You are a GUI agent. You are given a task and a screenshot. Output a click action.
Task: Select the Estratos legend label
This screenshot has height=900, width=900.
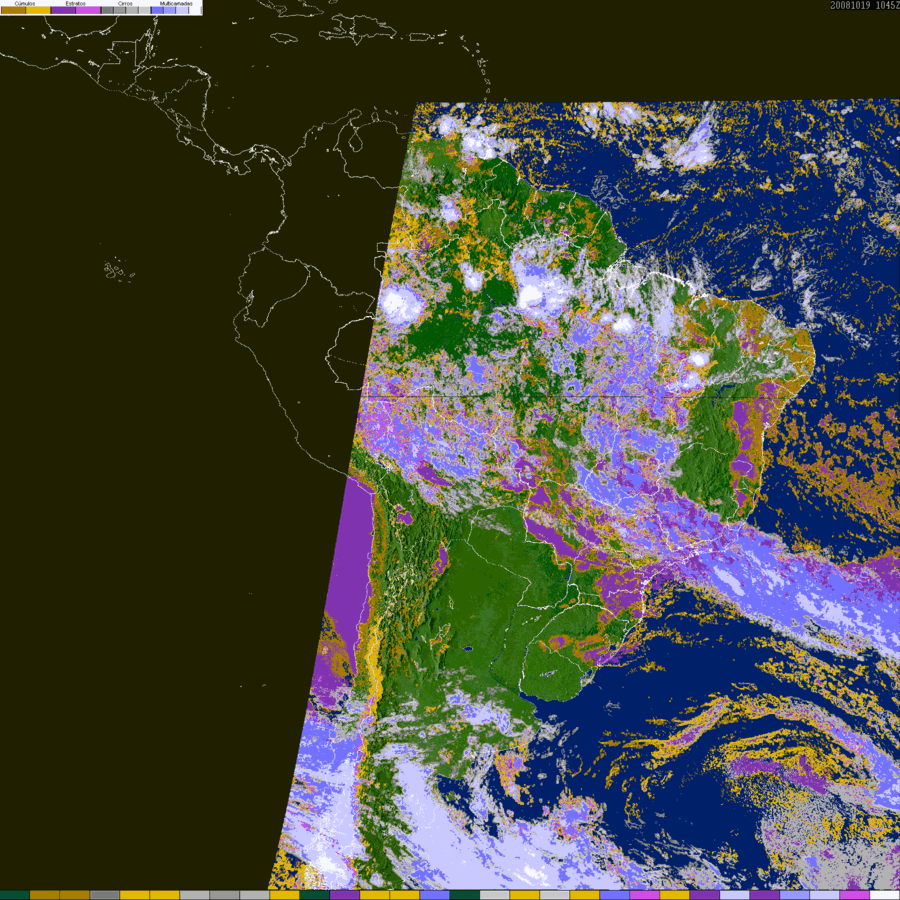click(75, 3)
